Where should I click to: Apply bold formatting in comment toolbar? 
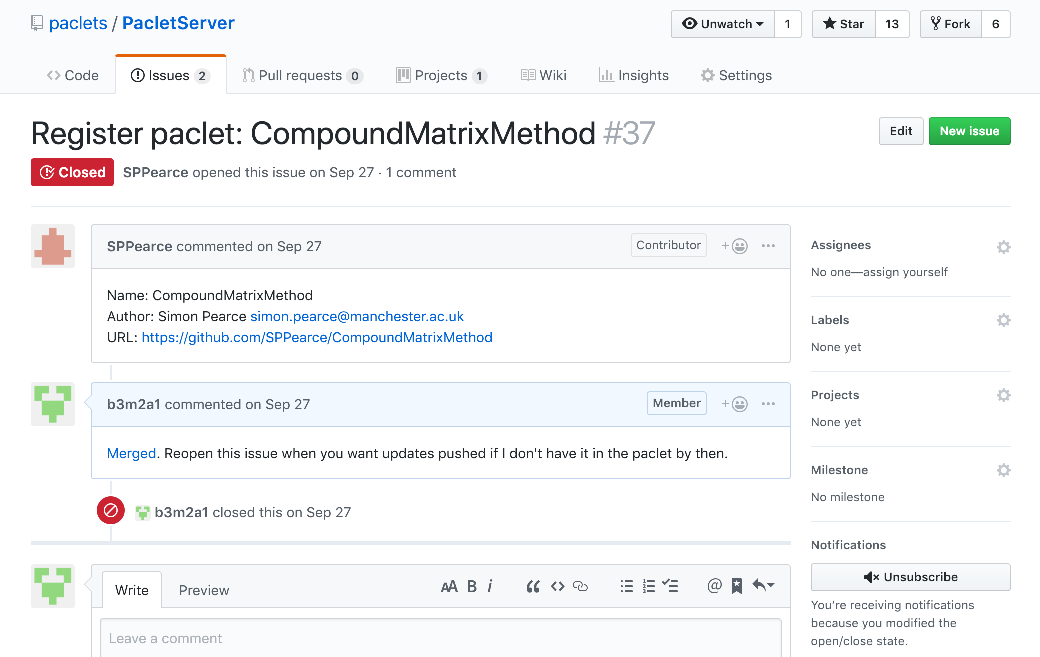coord(472,586)
